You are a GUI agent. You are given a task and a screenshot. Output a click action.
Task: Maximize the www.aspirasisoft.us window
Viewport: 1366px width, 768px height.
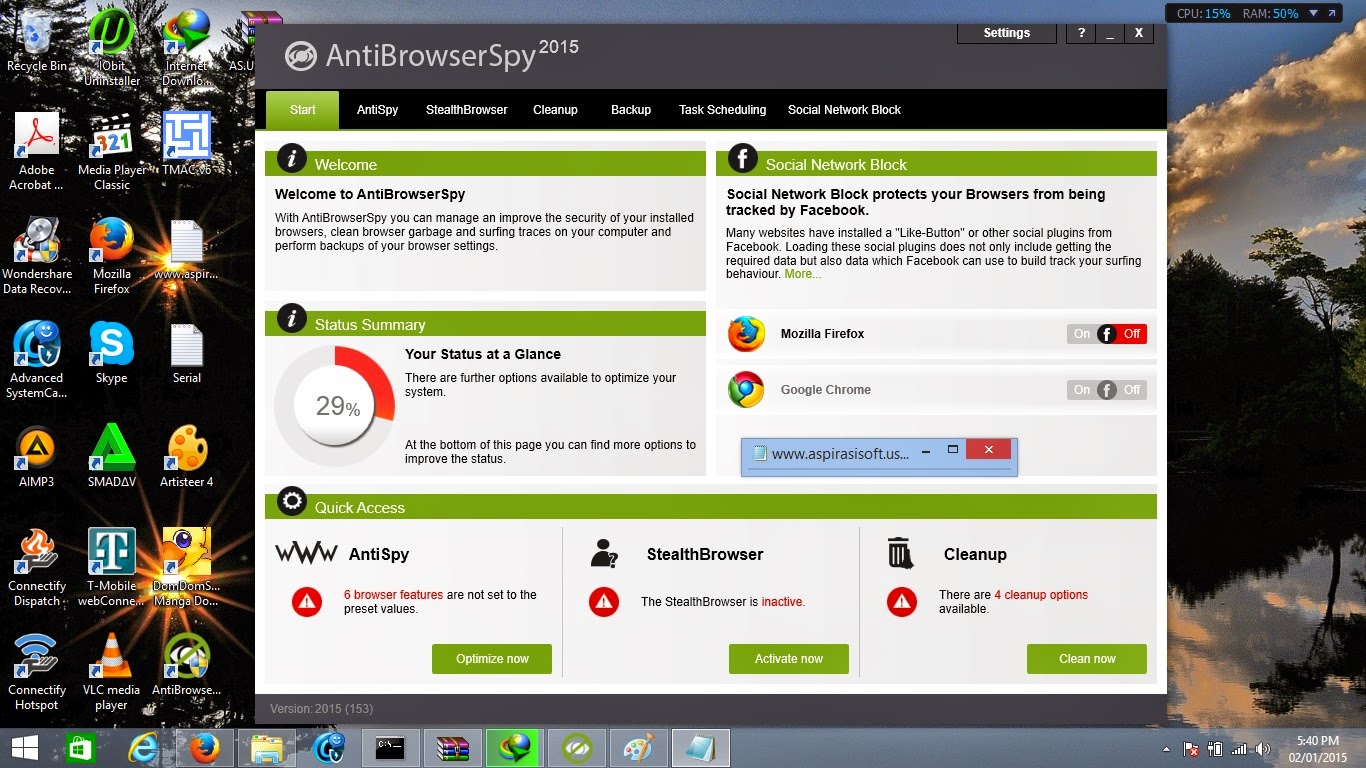pos(953,451)
